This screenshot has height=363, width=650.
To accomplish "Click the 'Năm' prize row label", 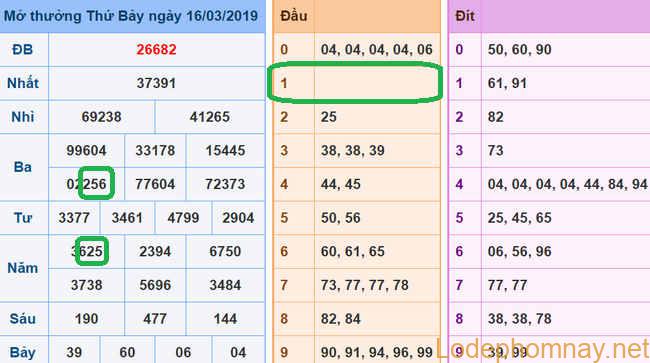I will tap(23, 268).
